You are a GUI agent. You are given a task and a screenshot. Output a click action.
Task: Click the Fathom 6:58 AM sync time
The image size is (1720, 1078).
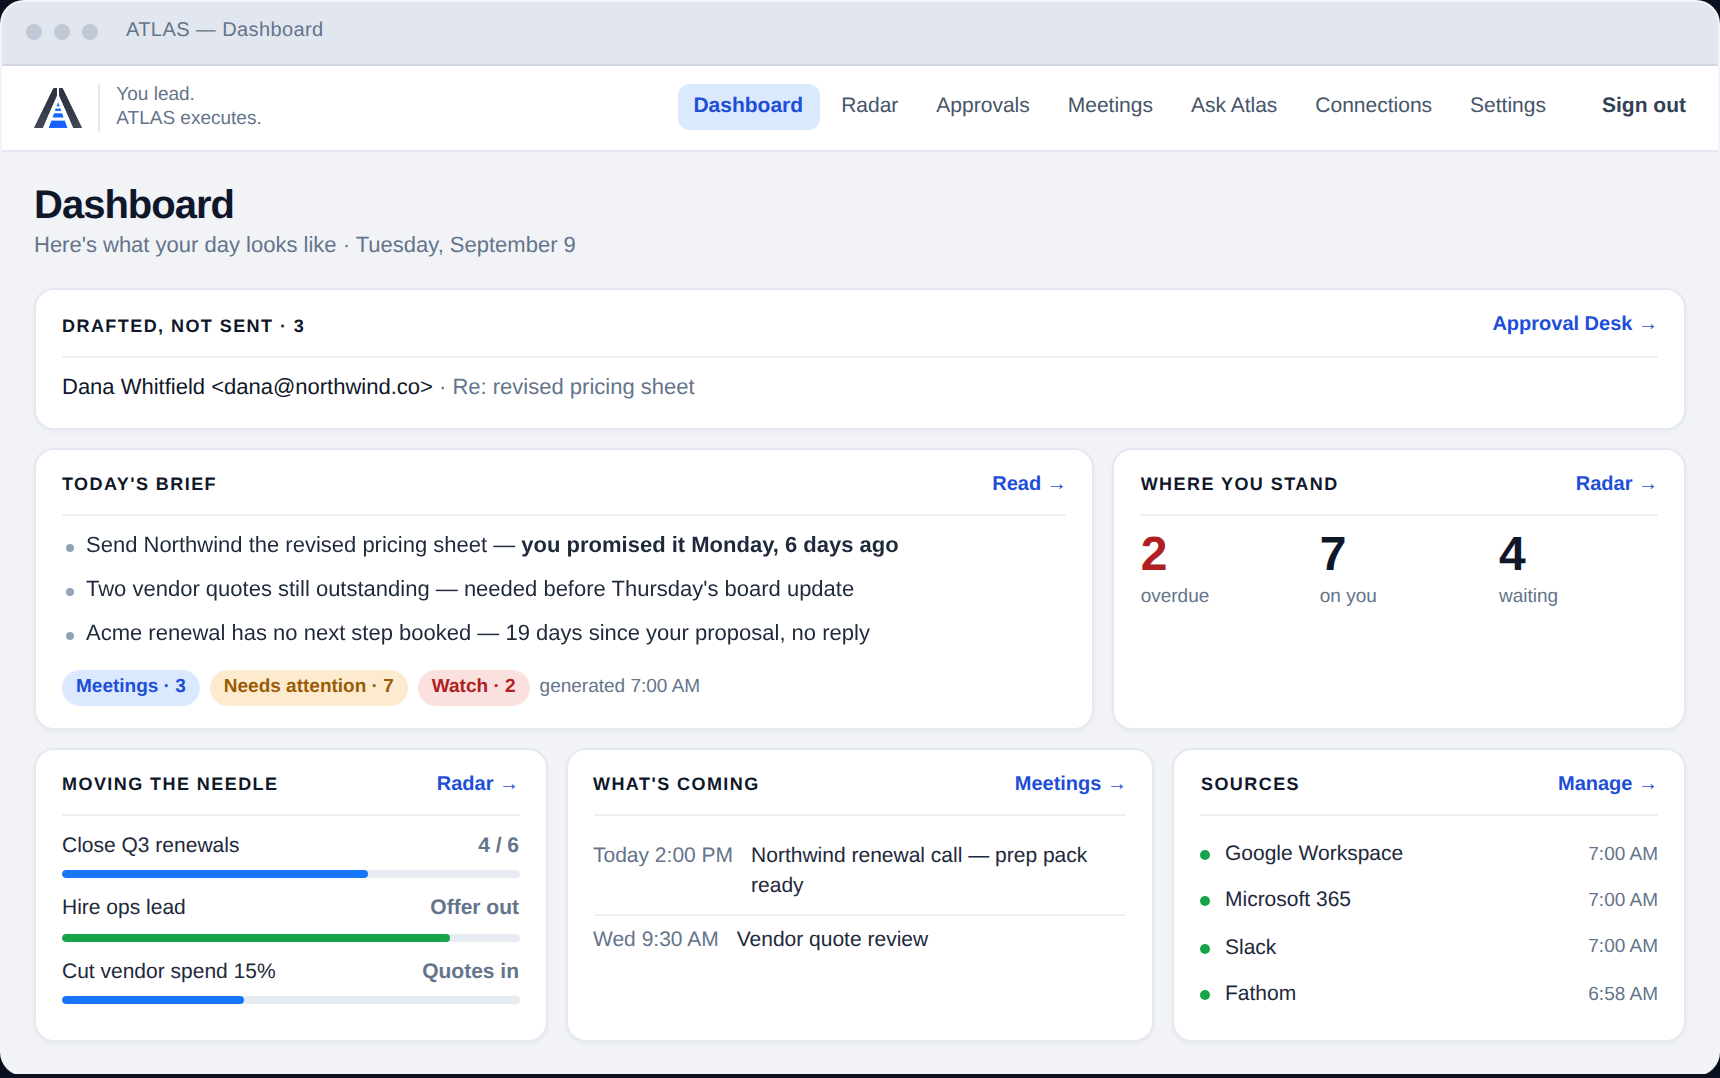pyautogui.click(x=1622, y=994)
